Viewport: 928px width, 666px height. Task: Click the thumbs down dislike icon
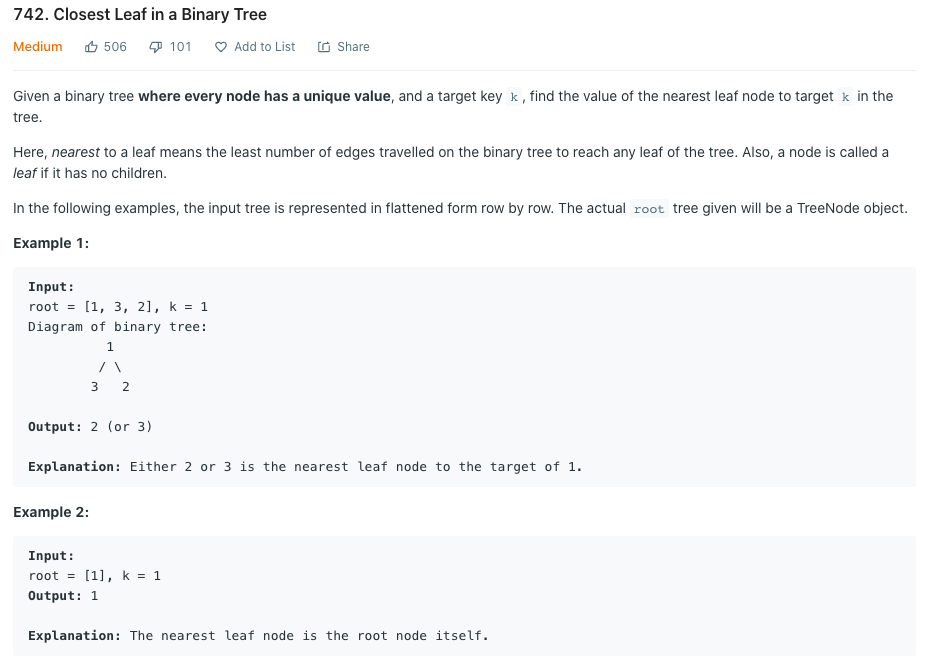coord(154,46)
